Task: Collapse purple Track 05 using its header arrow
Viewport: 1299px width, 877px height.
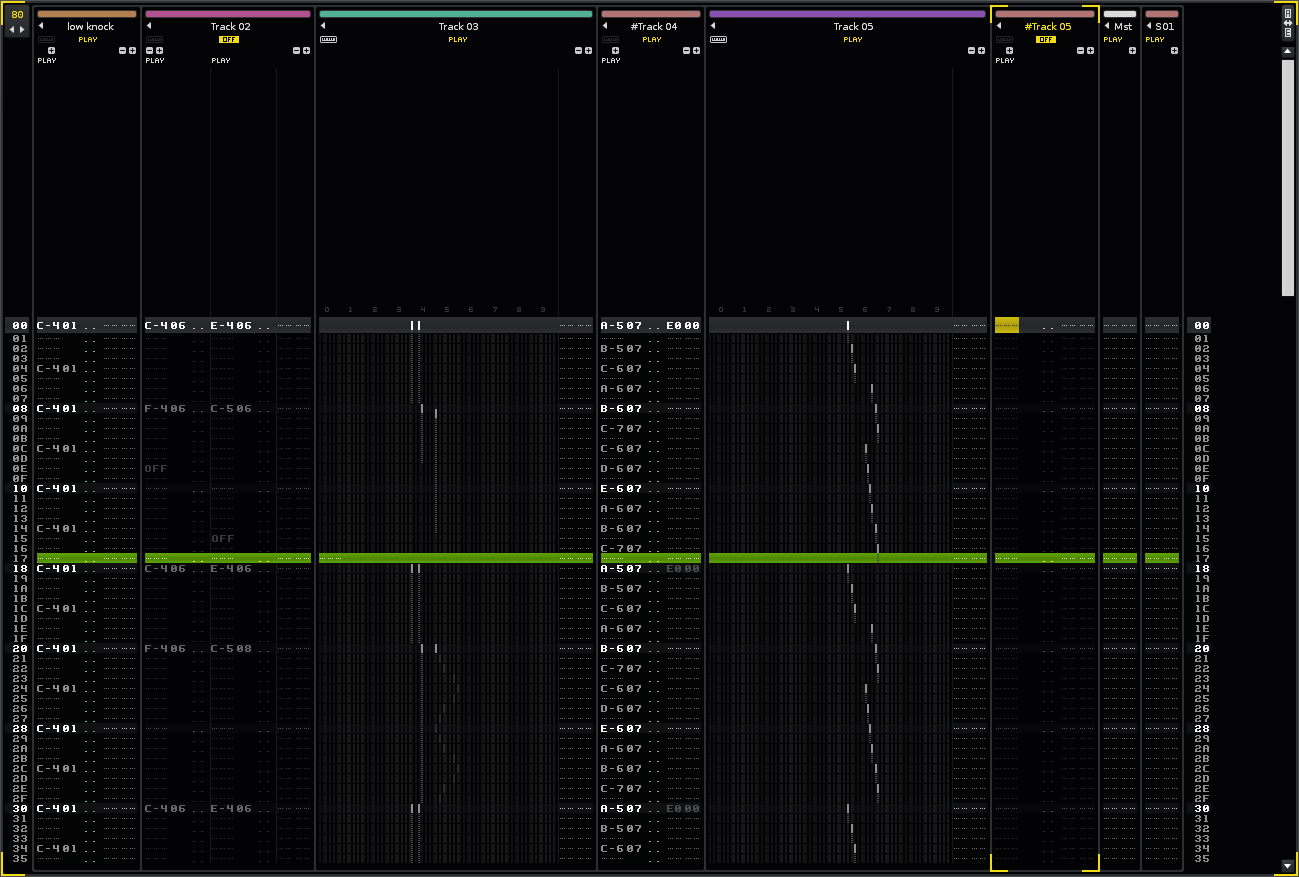Action: click(713, 26)
